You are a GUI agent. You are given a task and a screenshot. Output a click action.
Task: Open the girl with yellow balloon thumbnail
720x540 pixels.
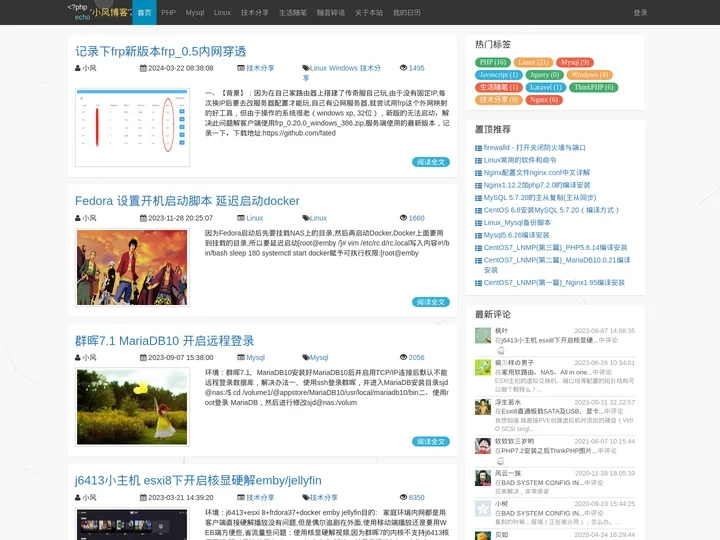132,407
